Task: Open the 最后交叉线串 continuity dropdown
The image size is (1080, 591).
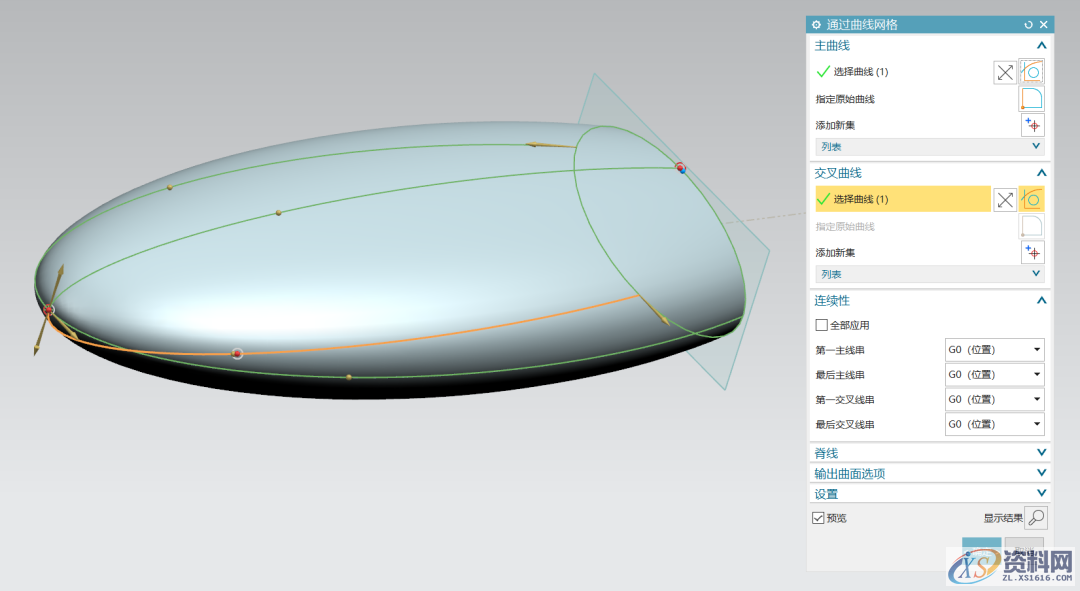Action: pos(994,425)
